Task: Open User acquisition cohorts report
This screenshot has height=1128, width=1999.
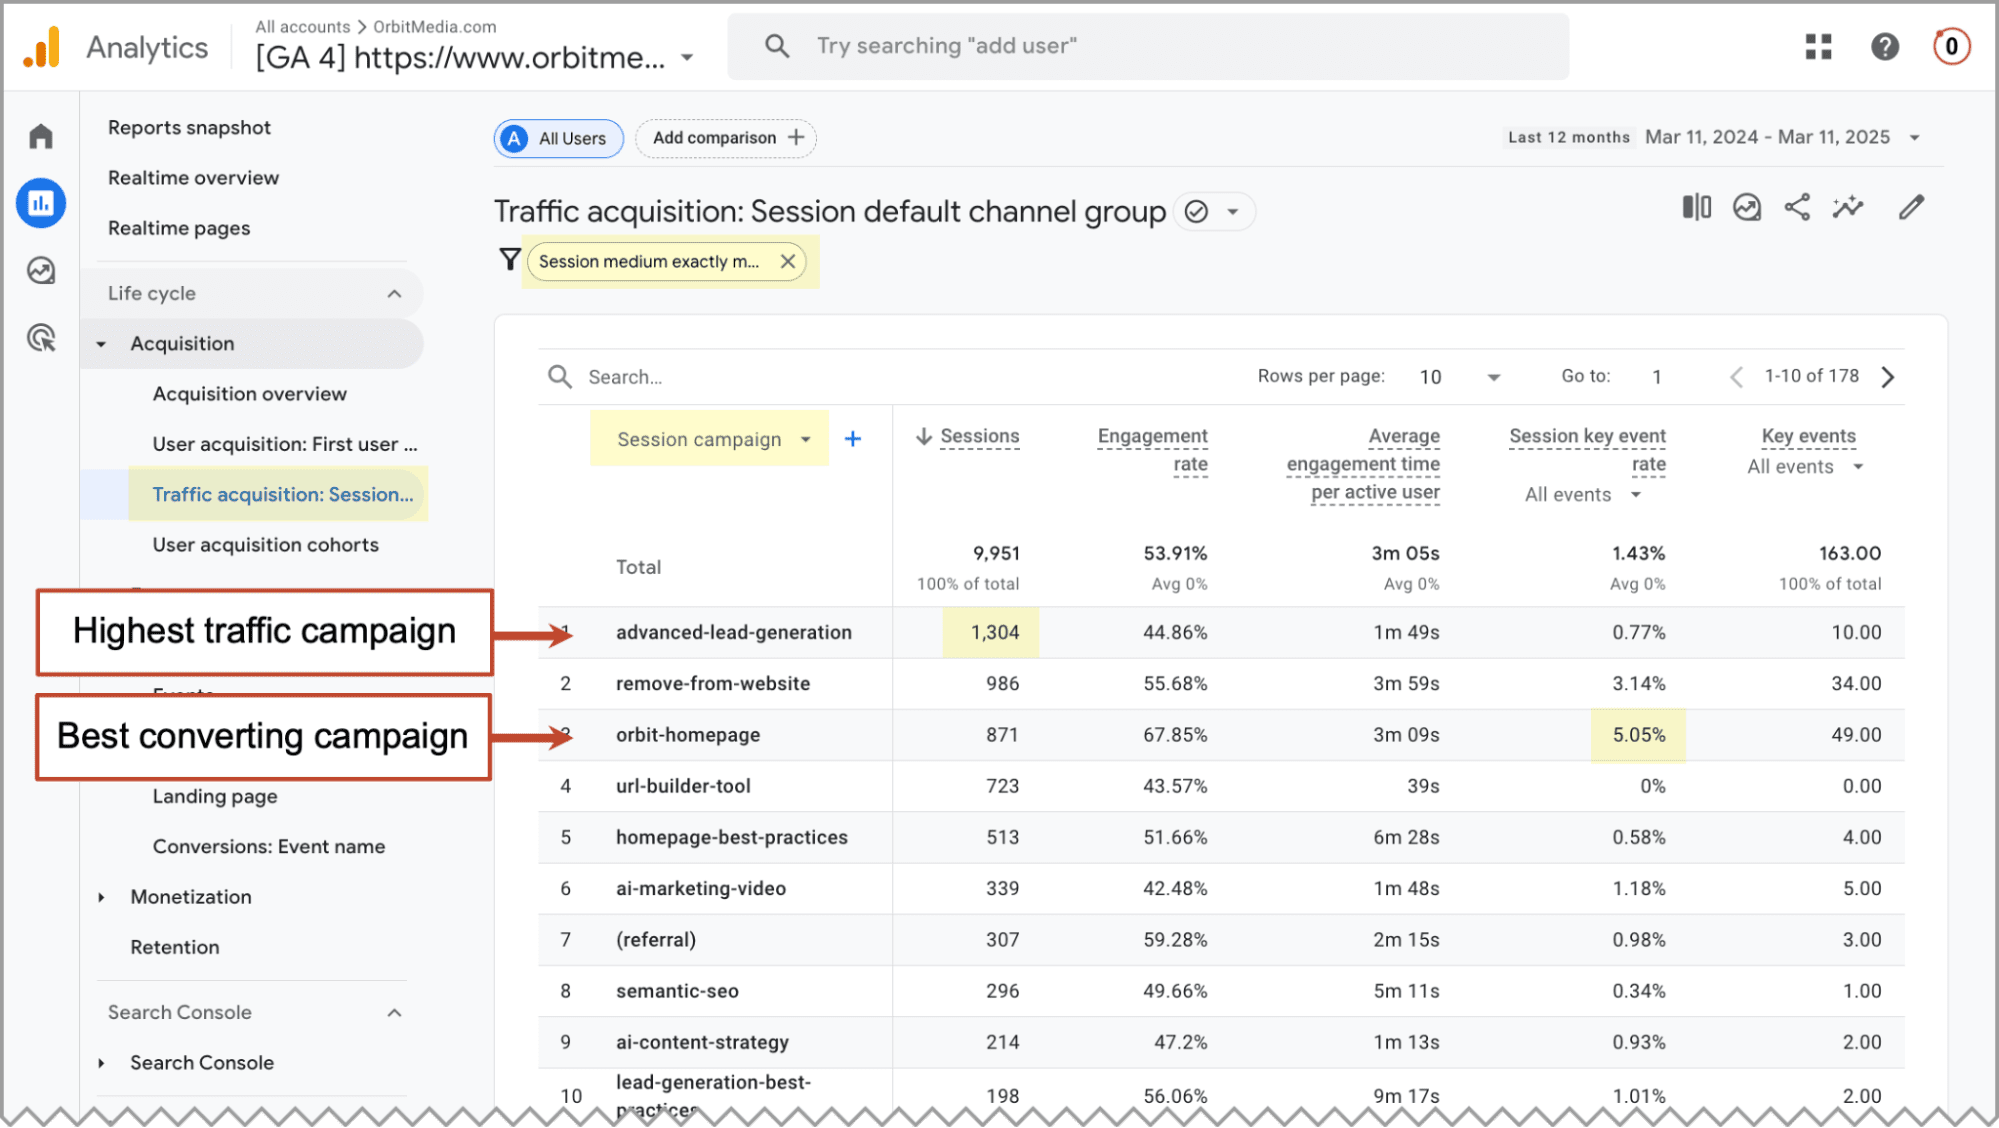Action: point(265,545)
